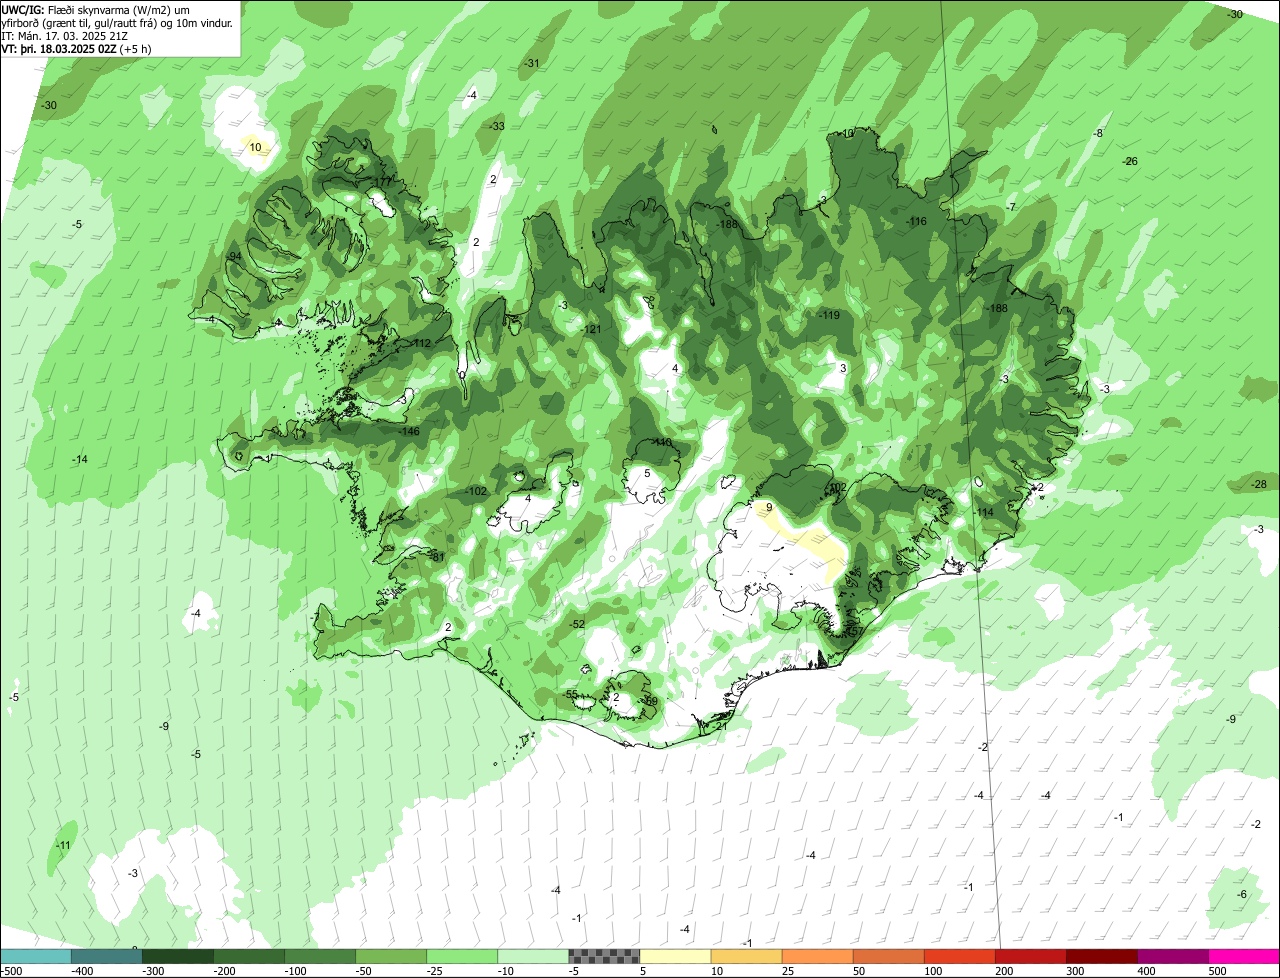Click the '-119' value on the map

[829, 315]
